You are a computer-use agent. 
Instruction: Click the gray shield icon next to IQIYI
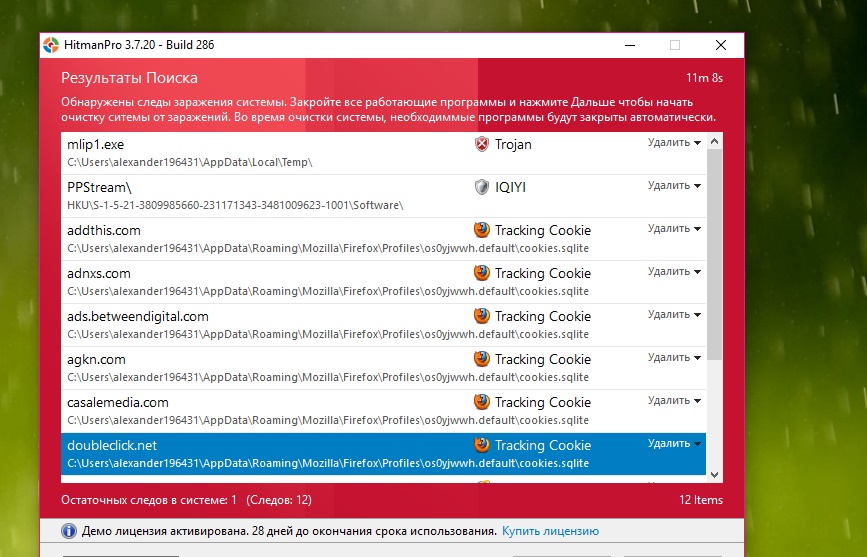pyautogui.click(x=482, y=187)
